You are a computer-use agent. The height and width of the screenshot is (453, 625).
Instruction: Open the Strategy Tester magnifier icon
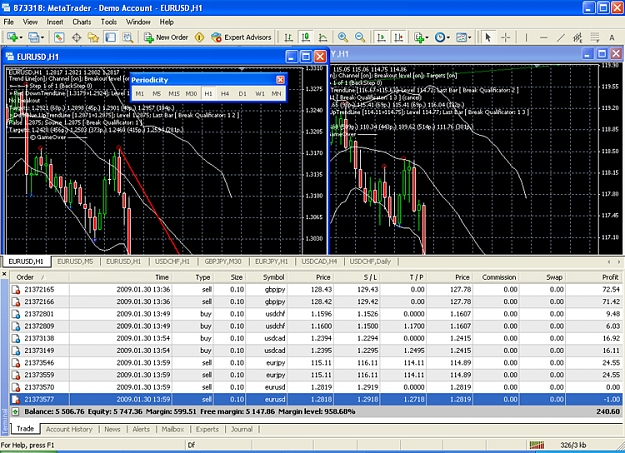pyautogui.click(x=128, y=37)
